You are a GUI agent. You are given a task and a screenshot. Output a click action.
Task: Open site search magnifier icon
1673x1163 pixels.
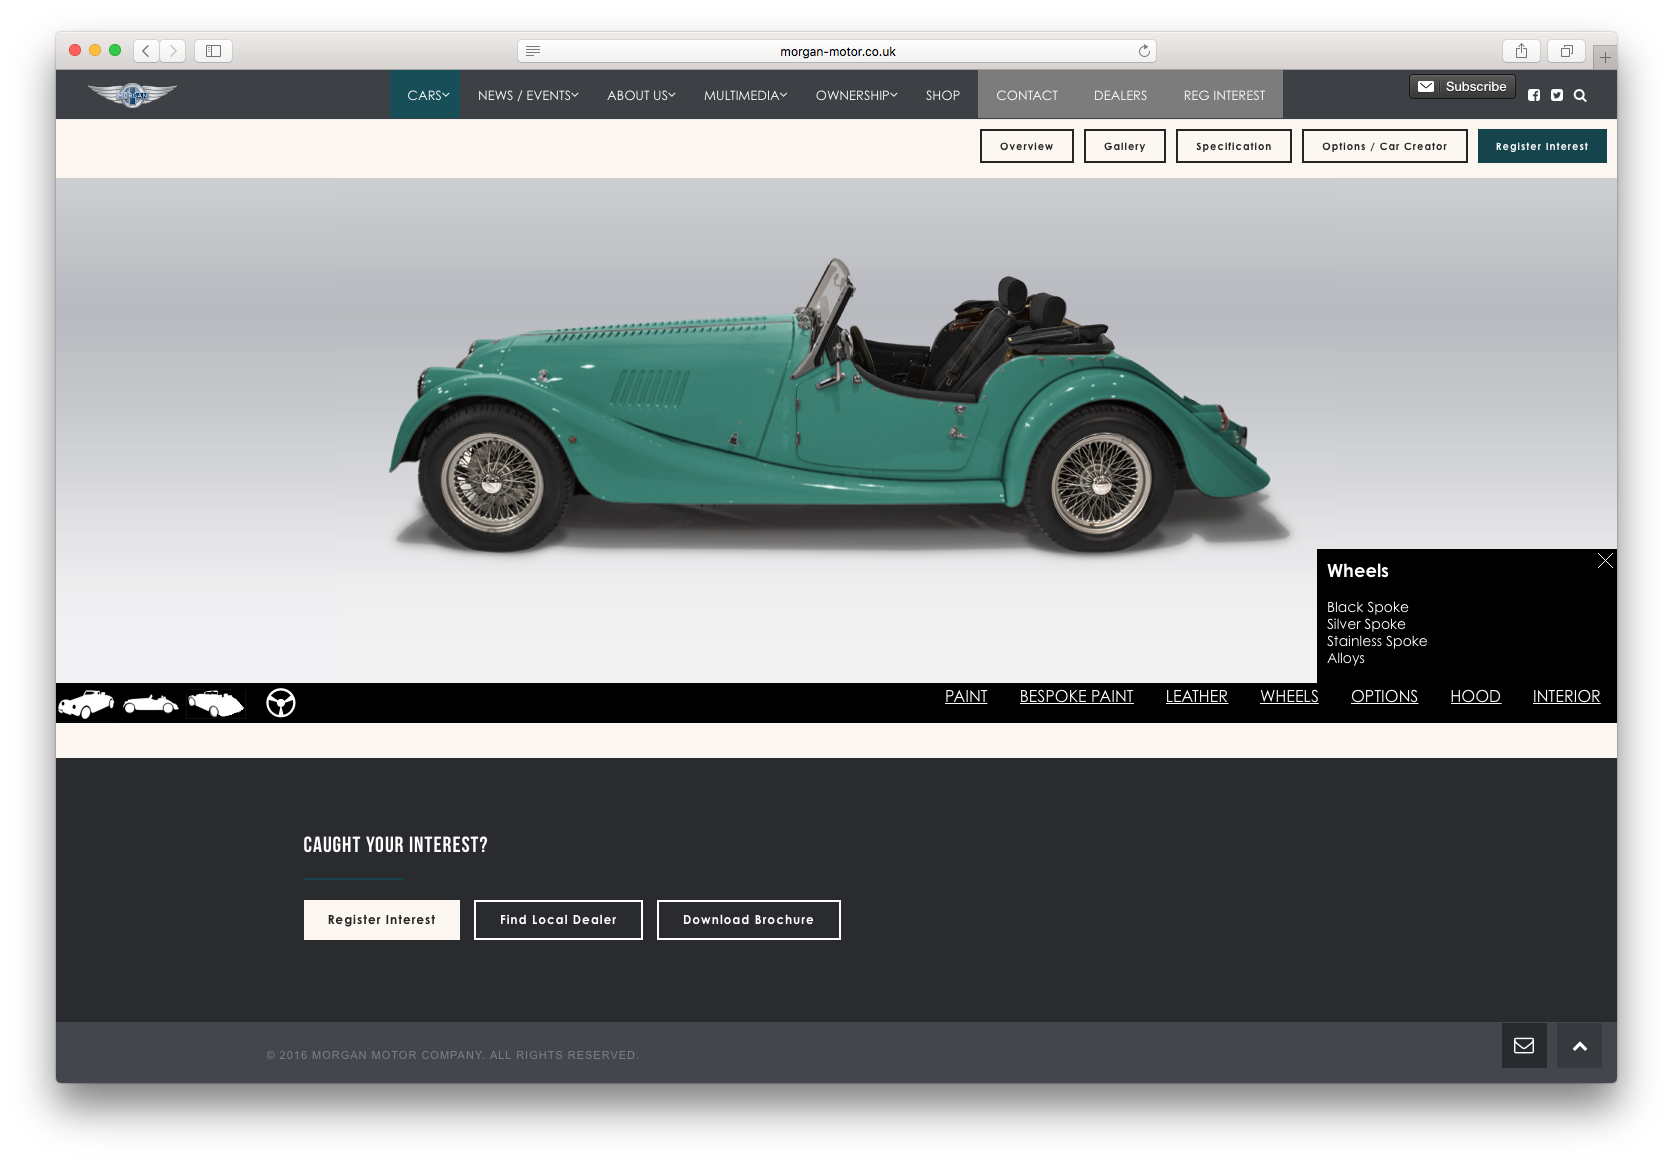click(1580, 95)
